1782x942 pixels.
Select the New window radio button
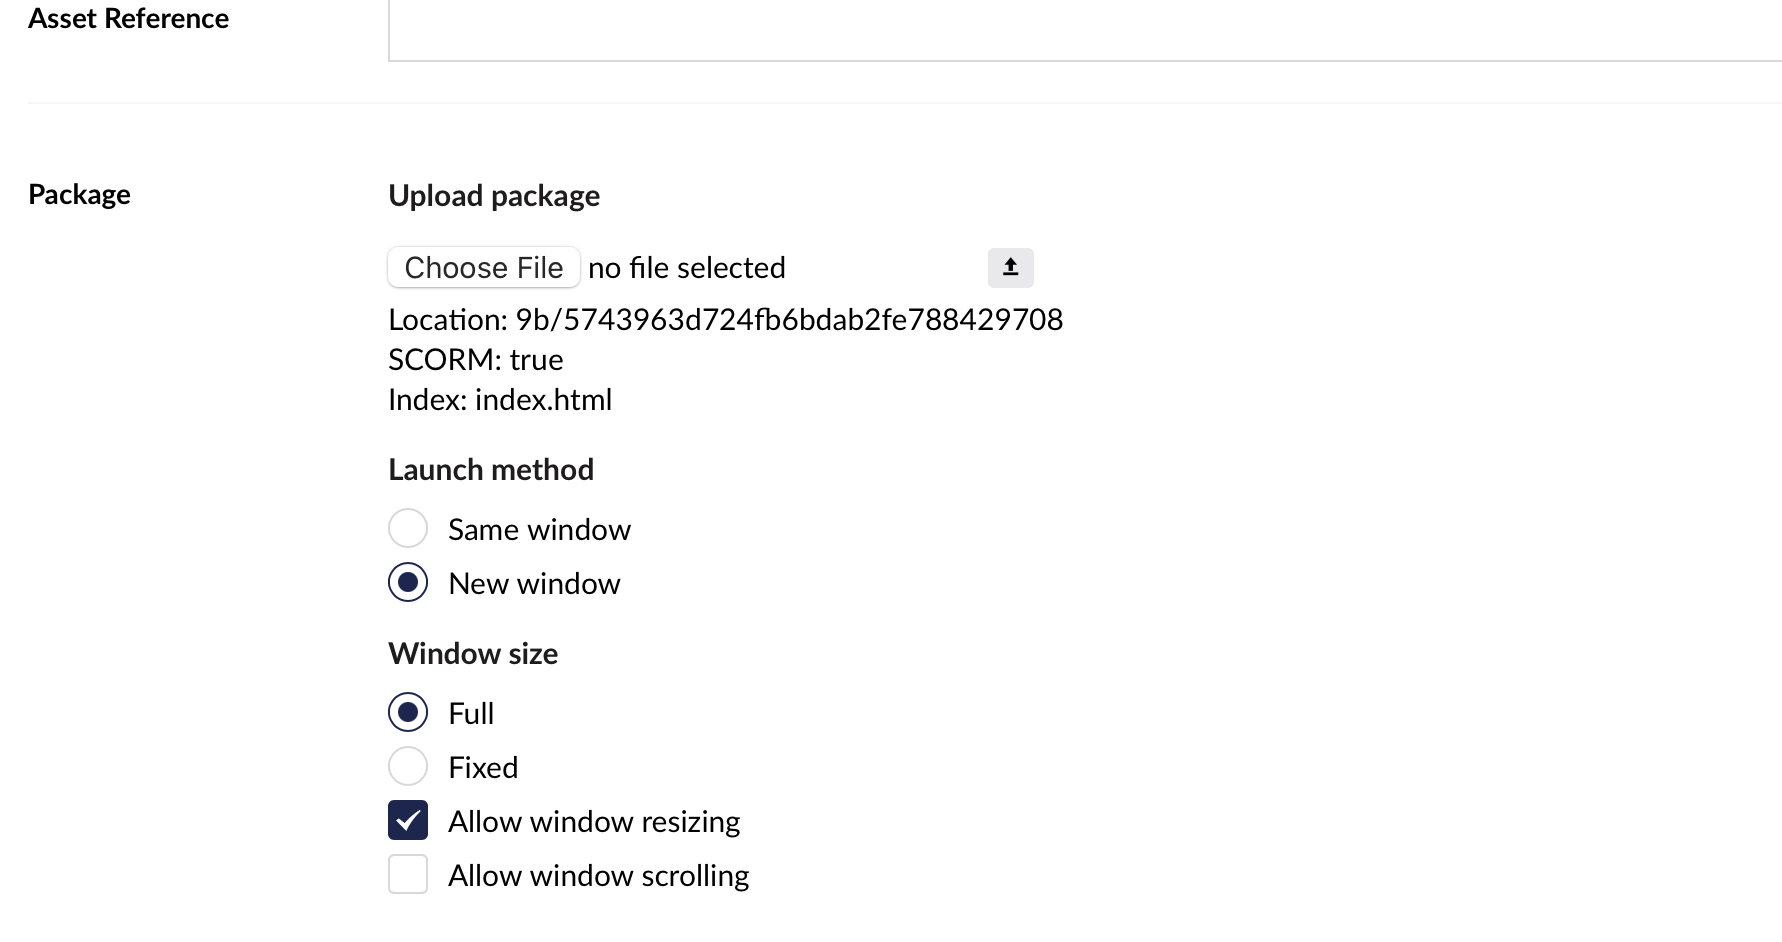(x=407, y=582)
